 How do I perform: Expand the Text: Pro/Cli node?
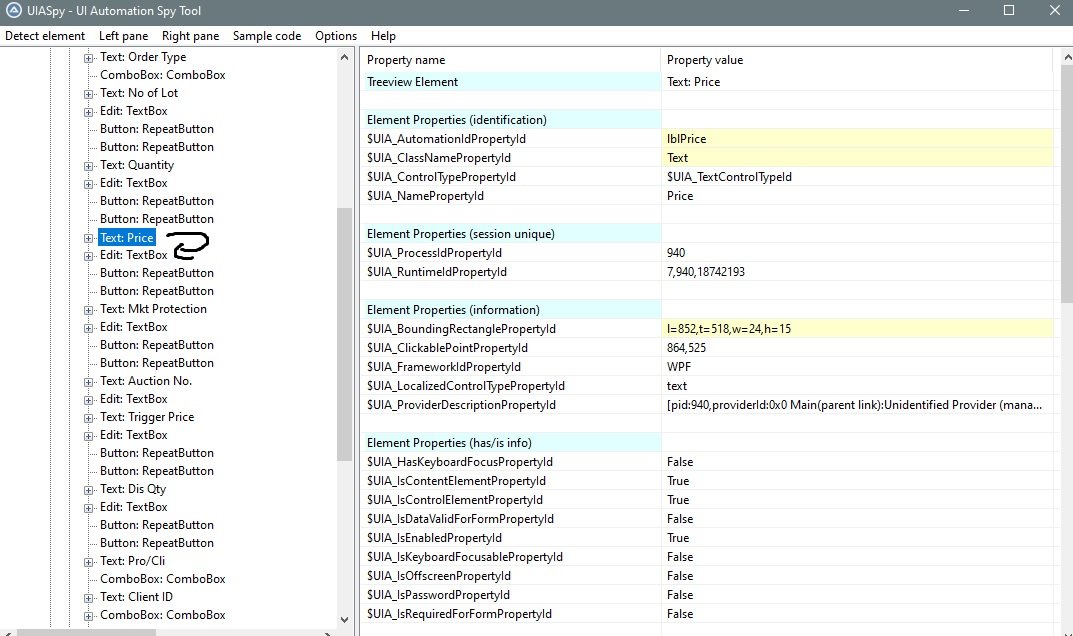coord(88,562)
